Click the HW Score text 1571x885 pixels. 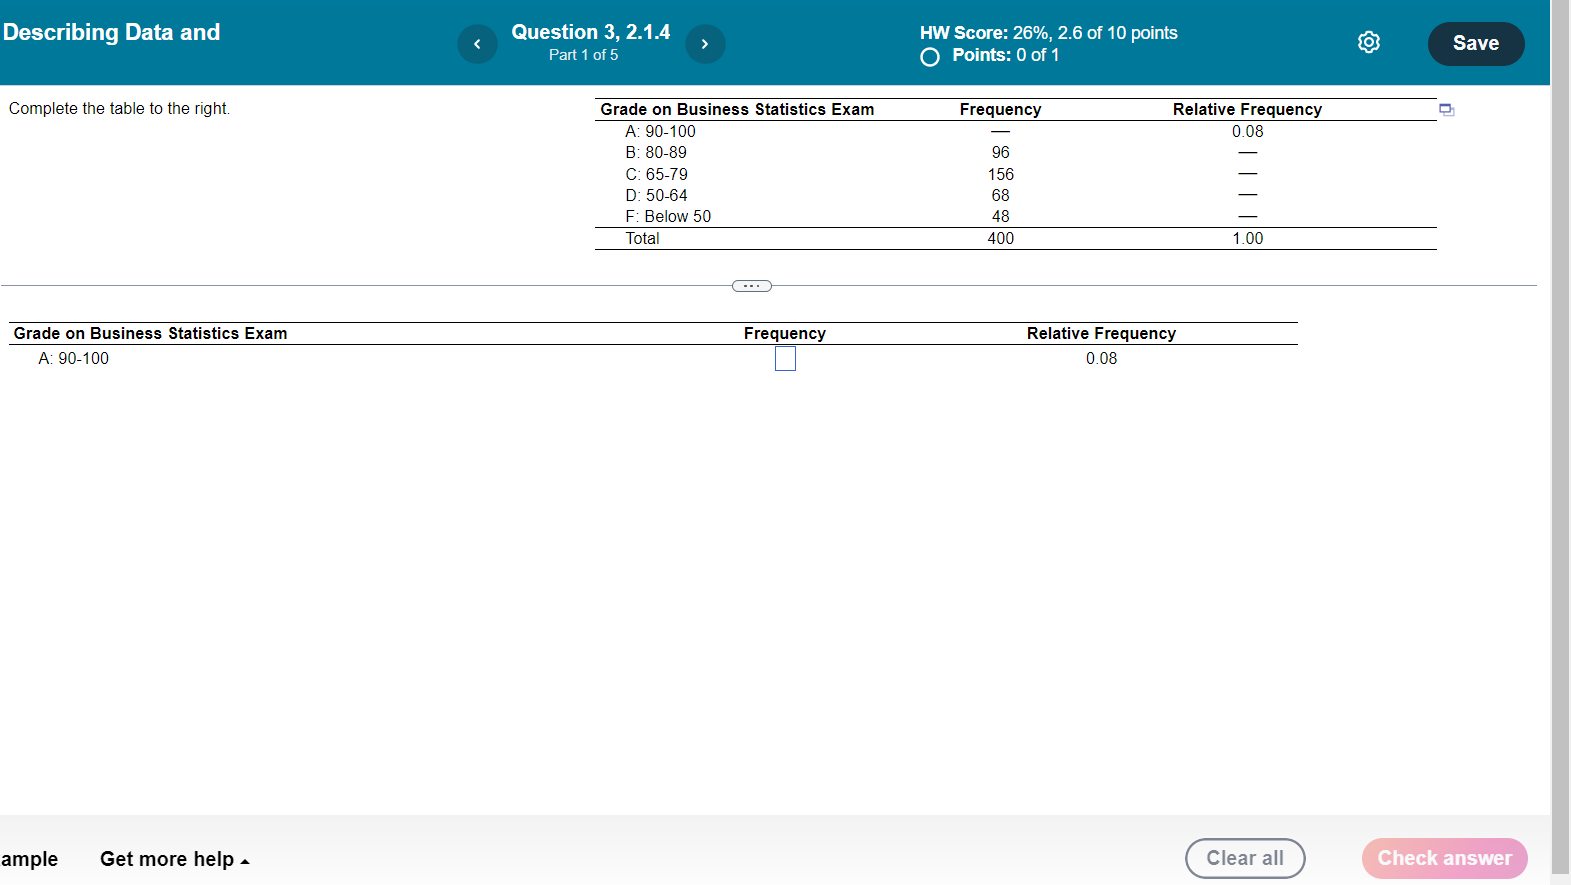tap(1049, 33)
